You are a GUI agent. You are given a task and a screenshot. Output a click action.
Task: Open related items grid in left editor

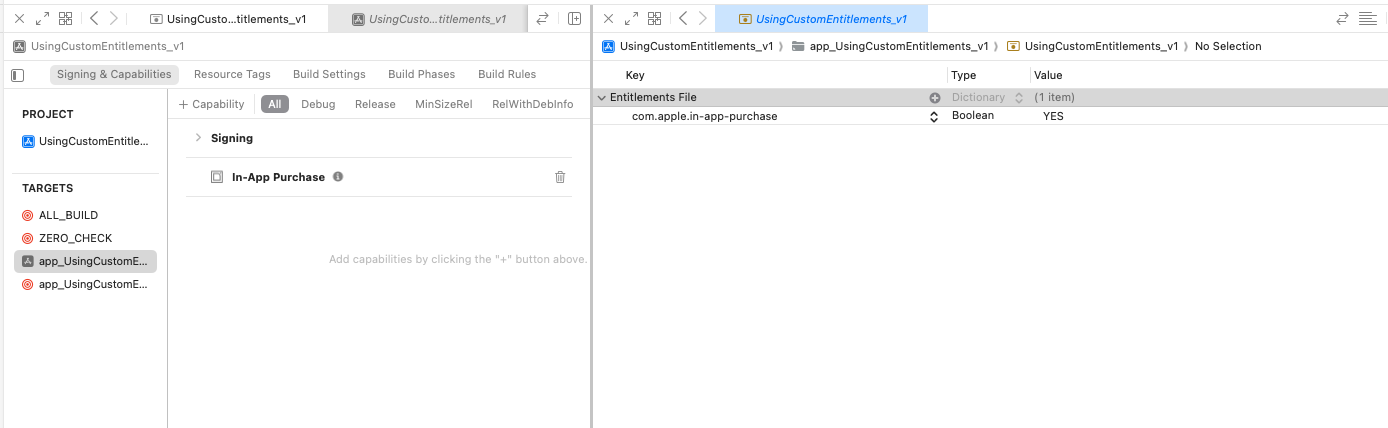65,18
